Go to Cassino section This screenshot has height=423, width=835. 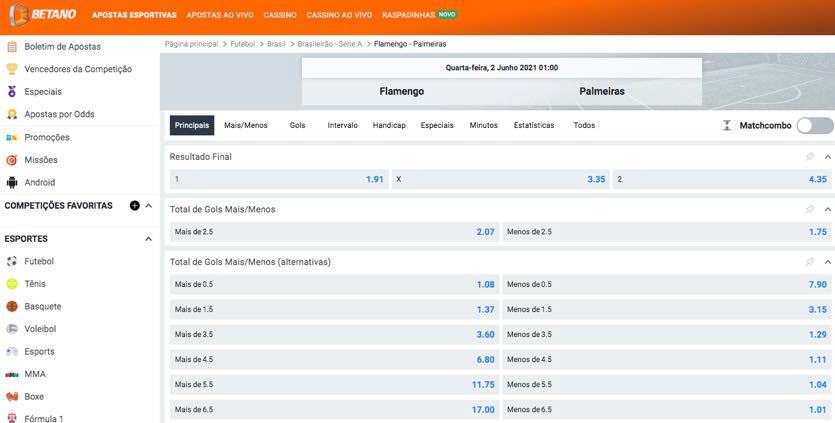(x=280, y=15)
